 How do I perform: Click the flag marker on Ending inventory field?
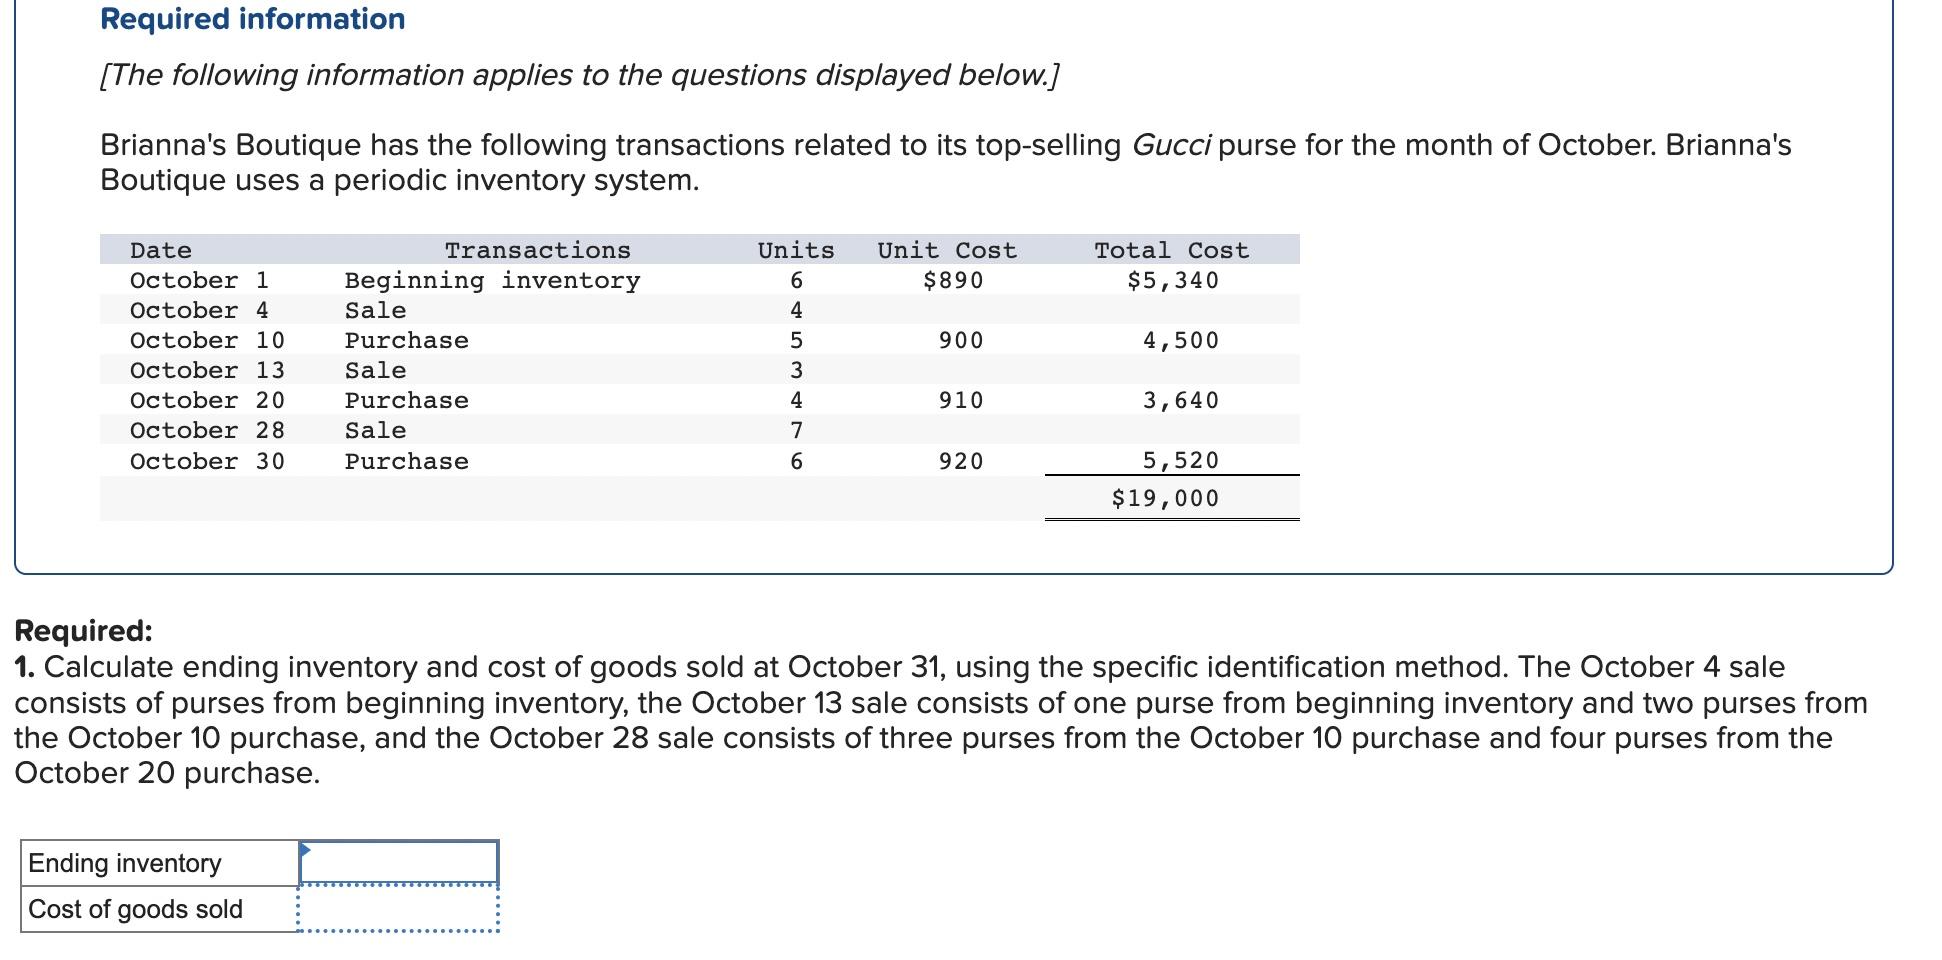click(x=303, y=851)
